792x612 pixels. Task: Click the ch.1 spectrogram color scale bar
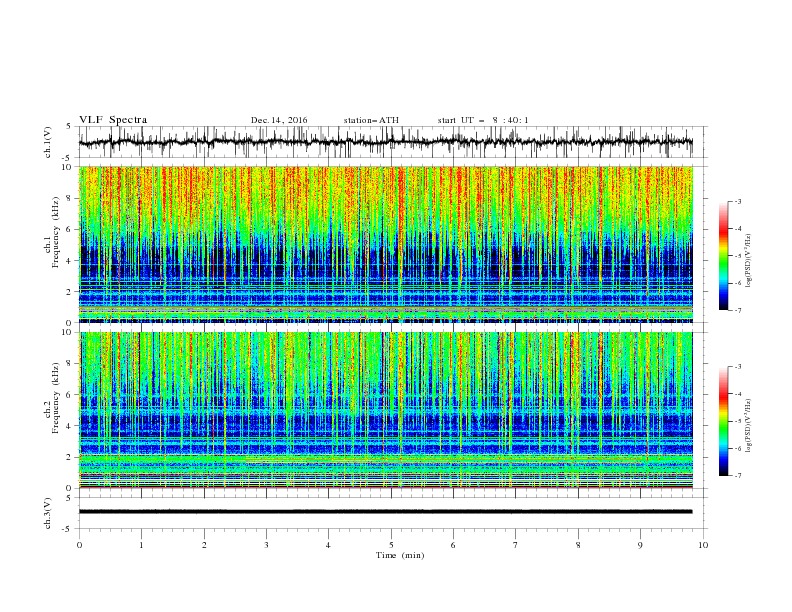coord(723,256)
